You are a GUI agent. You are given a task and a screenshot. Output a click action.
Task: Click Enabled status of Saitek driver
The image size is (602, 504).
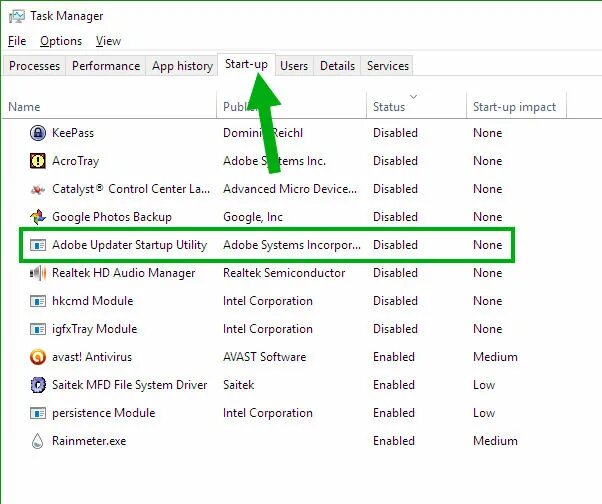(x=394, y=385)
